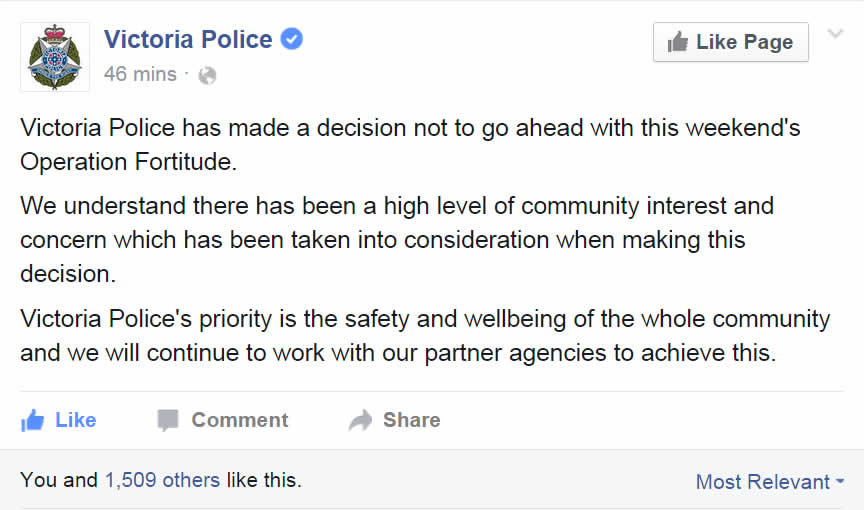The height and width of the screenshot is (510, 864).
Task: Click the thumbs-up icon in Like Page
Action: click(x=678, y=42)
